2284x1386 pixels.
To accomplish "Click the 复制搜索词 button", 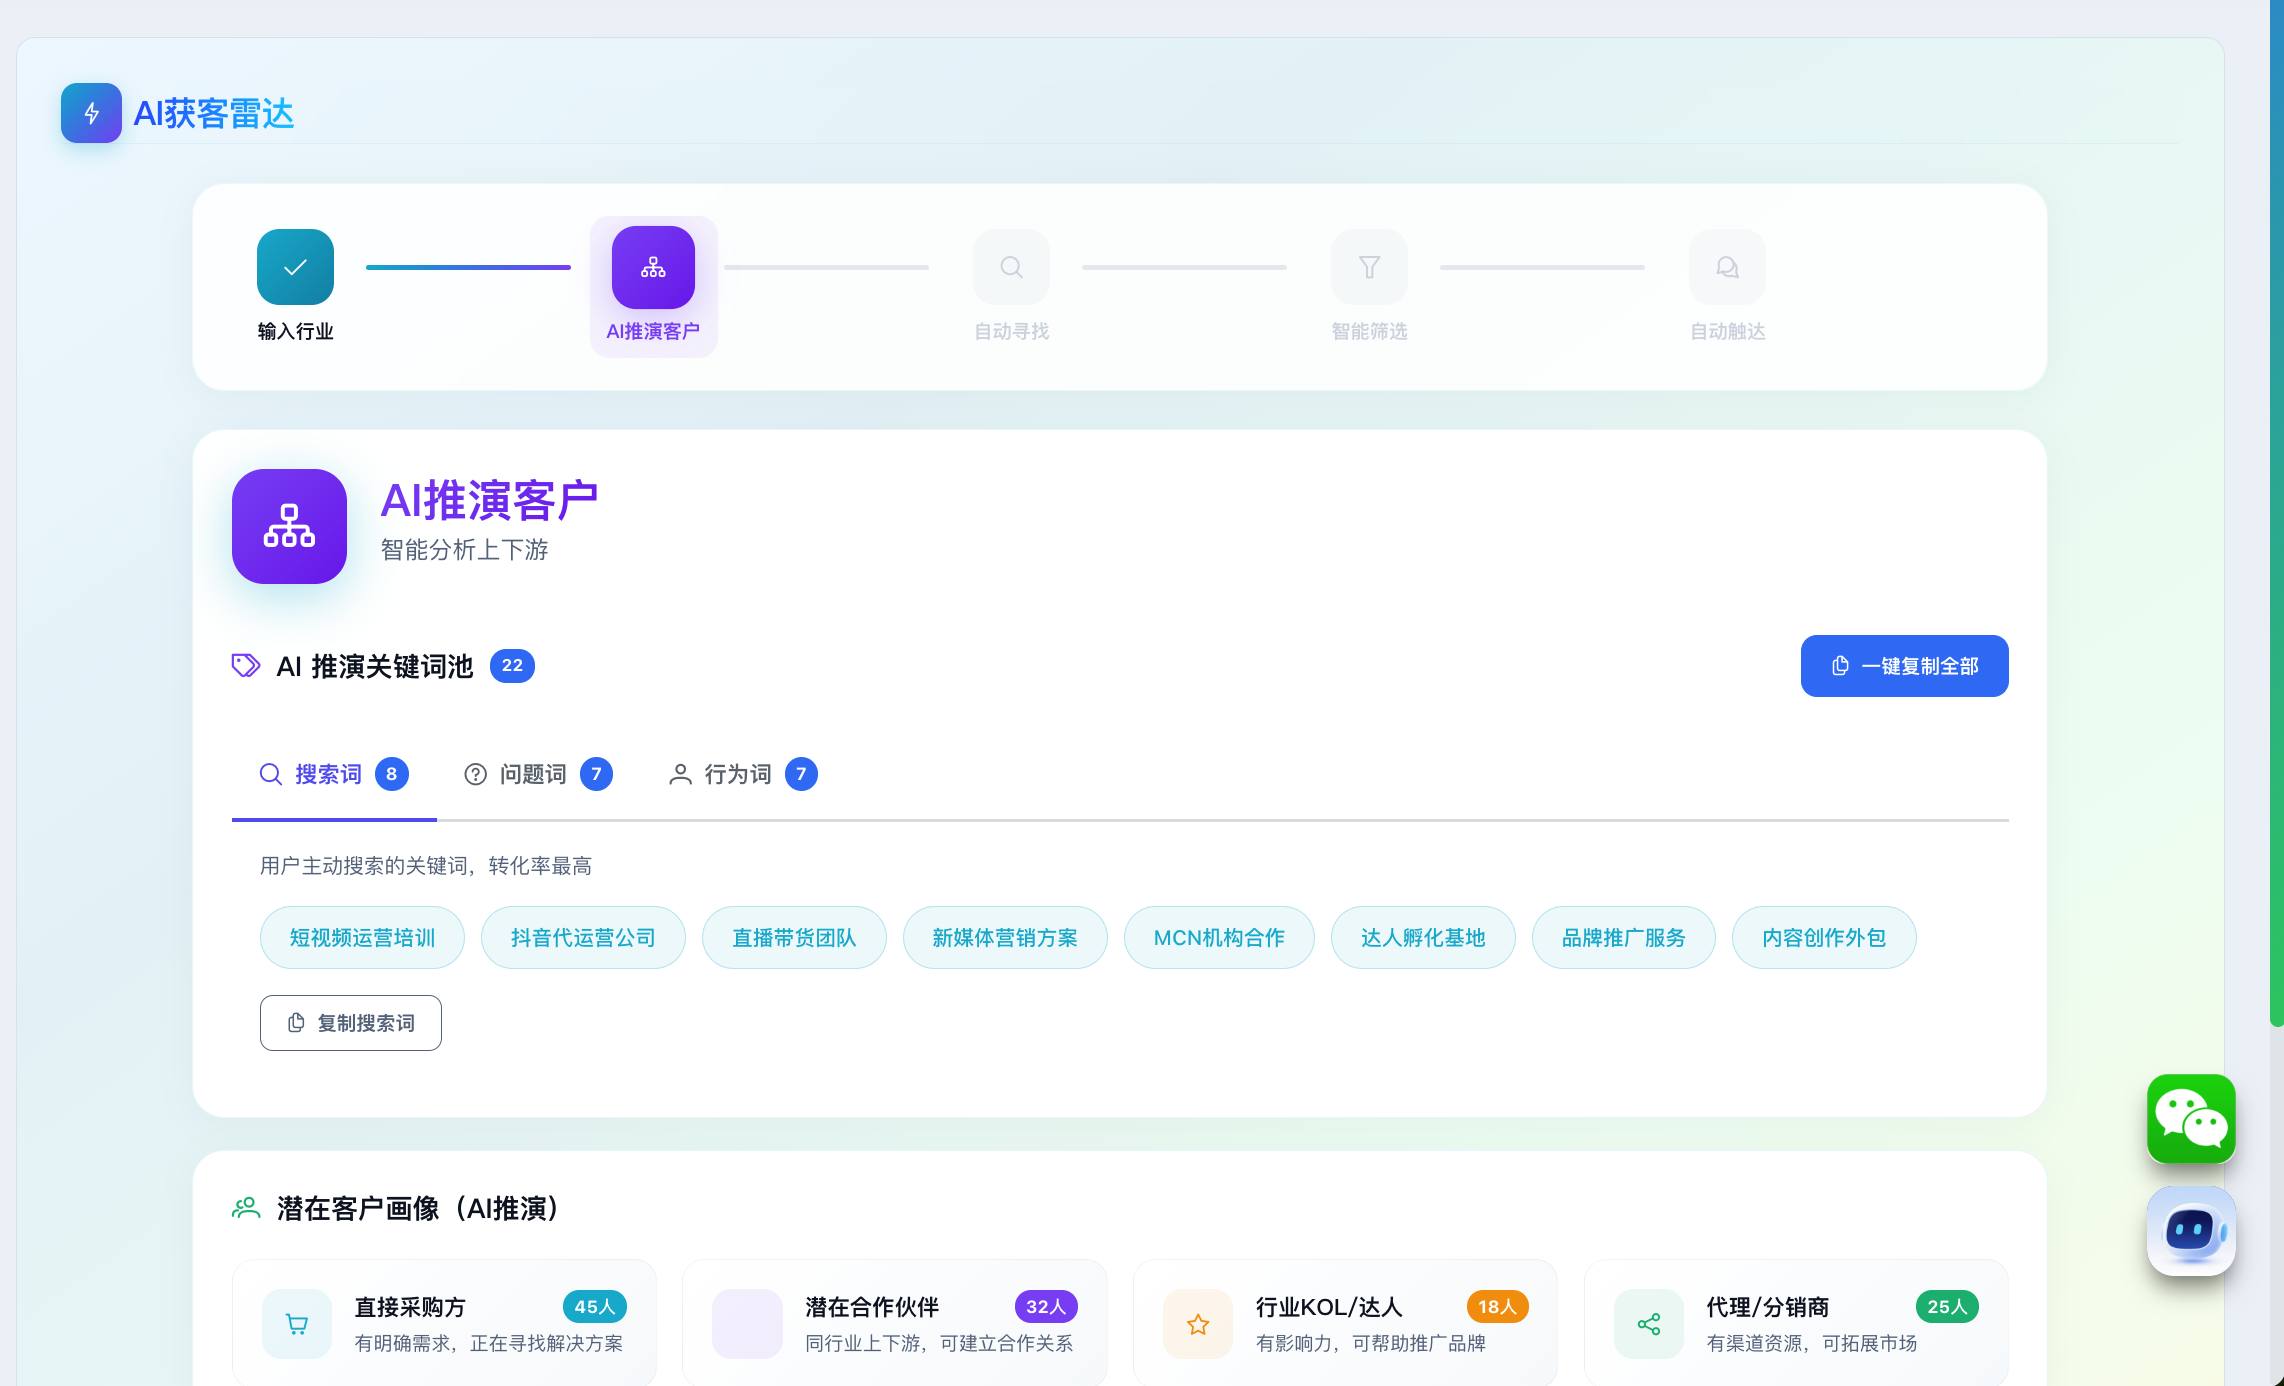I will 351,1023.
